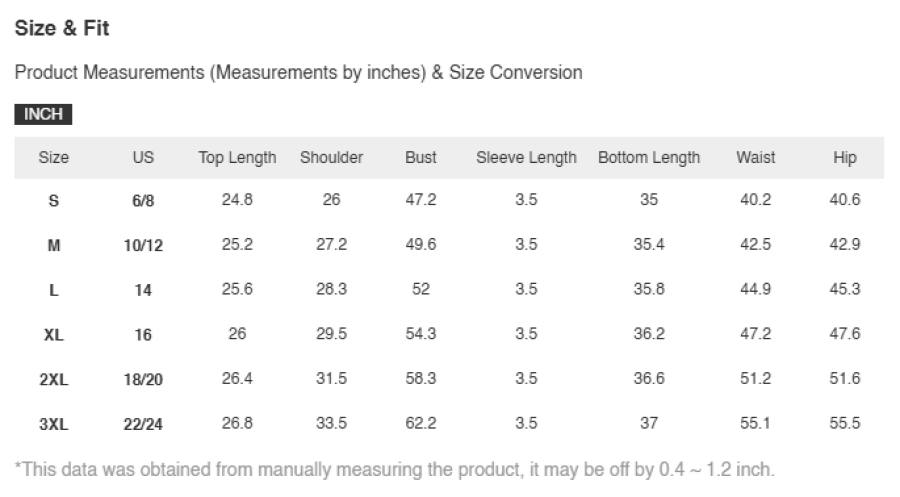Click the XL size row label
Image resolution: width=900 pixels, height=497 pixels.
(x=53, y=335)
